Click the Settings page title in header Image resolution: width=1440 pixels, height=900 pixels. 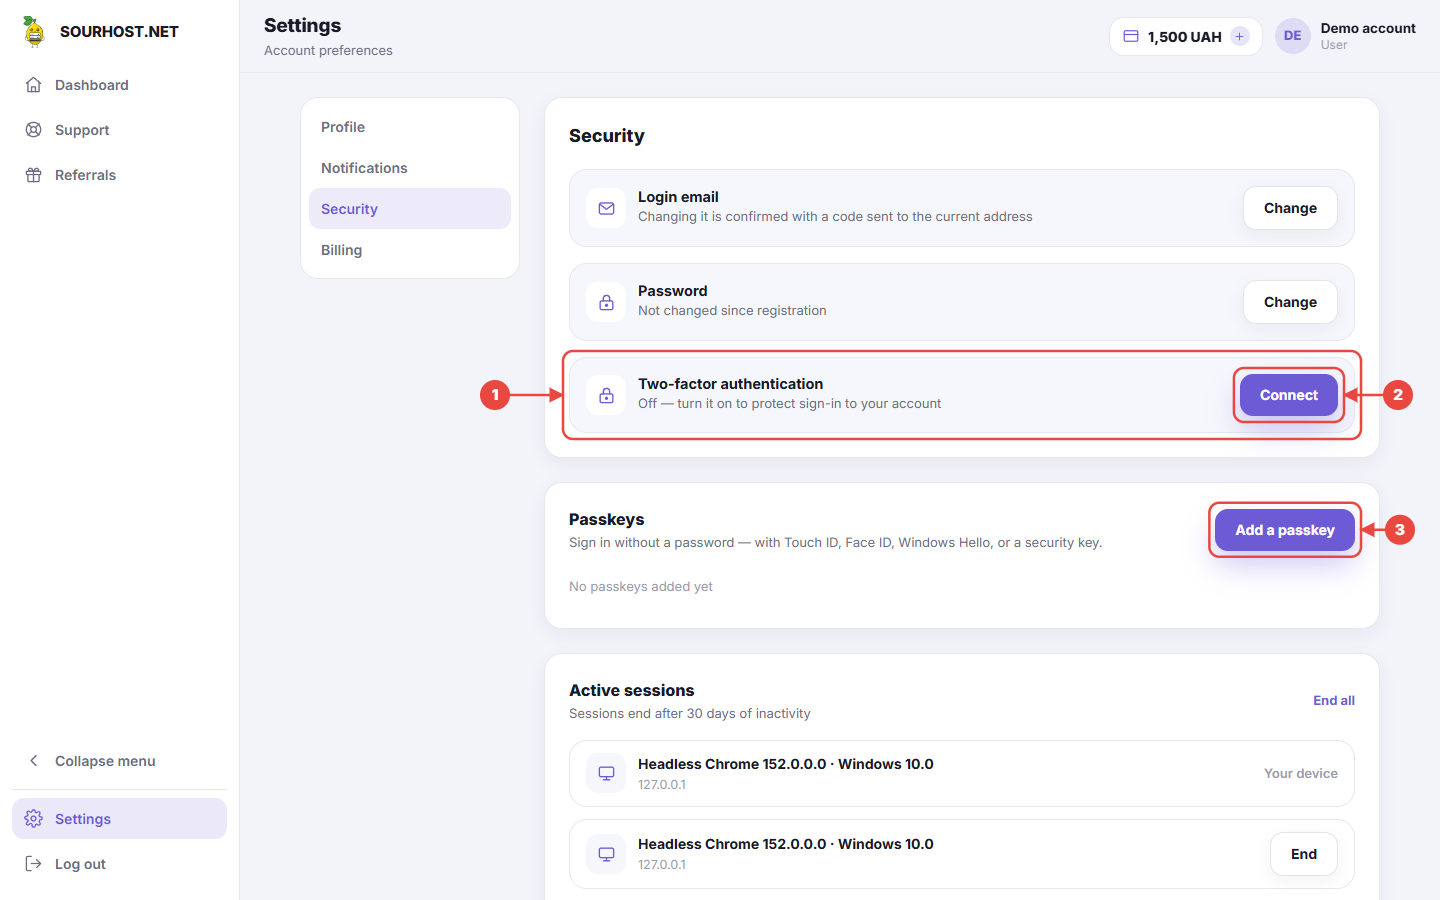[303, 25]
